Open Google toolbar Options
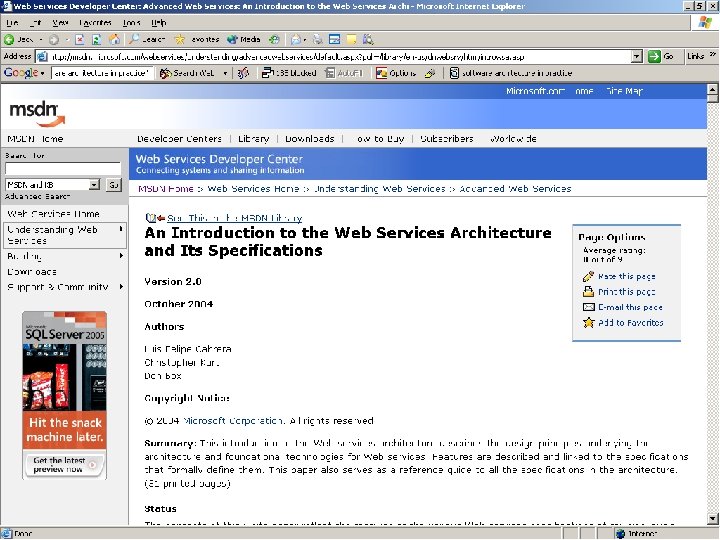The height and width of the screenshot is (540, 720). [396, 73]
